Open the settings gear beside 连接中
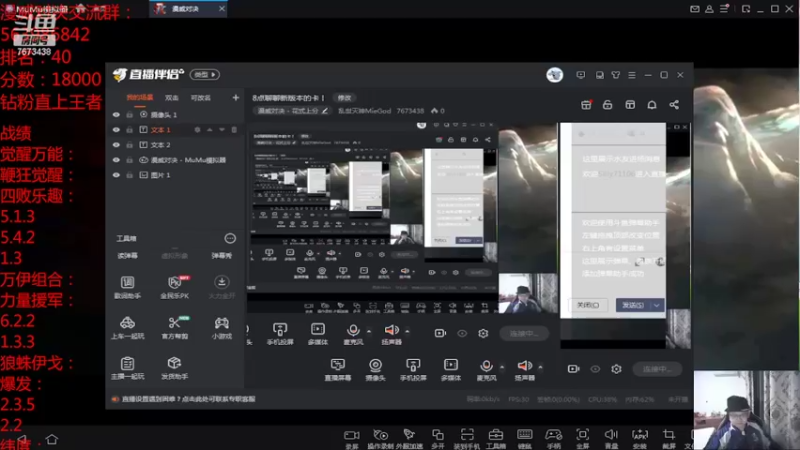 click(616, 368)
